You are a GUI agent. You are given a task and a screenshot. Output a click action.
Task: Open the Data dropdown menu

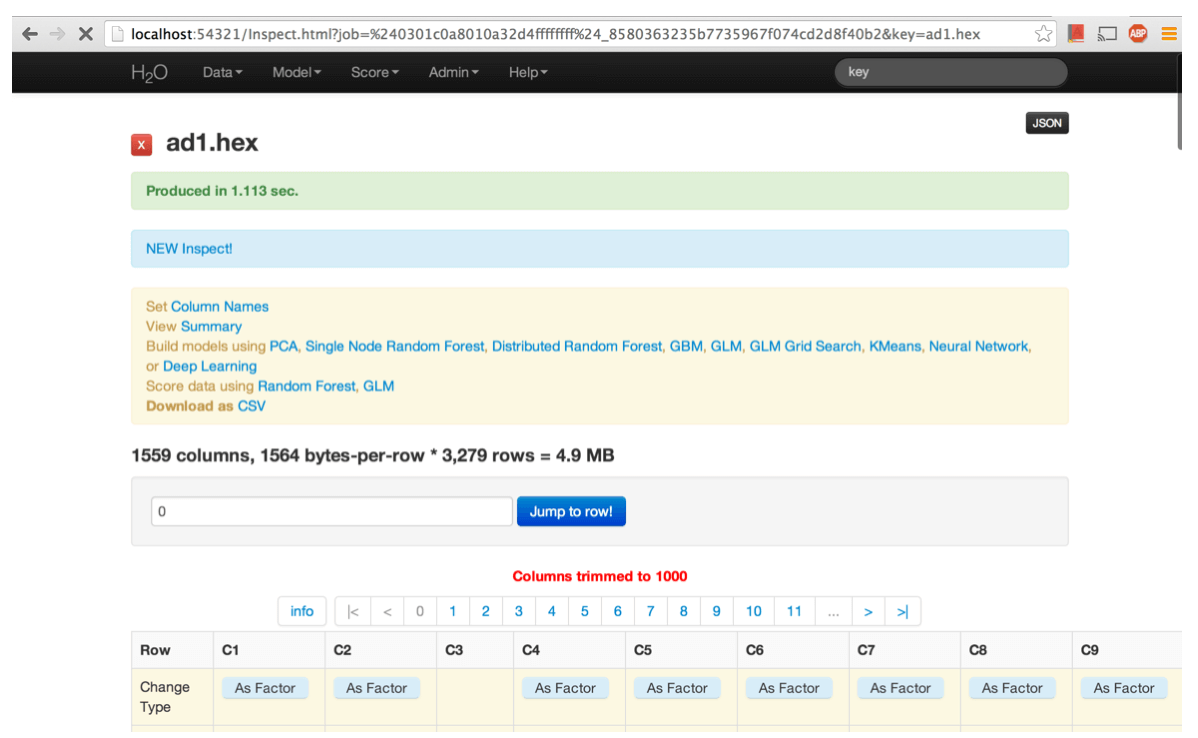(x=222, y=73)
